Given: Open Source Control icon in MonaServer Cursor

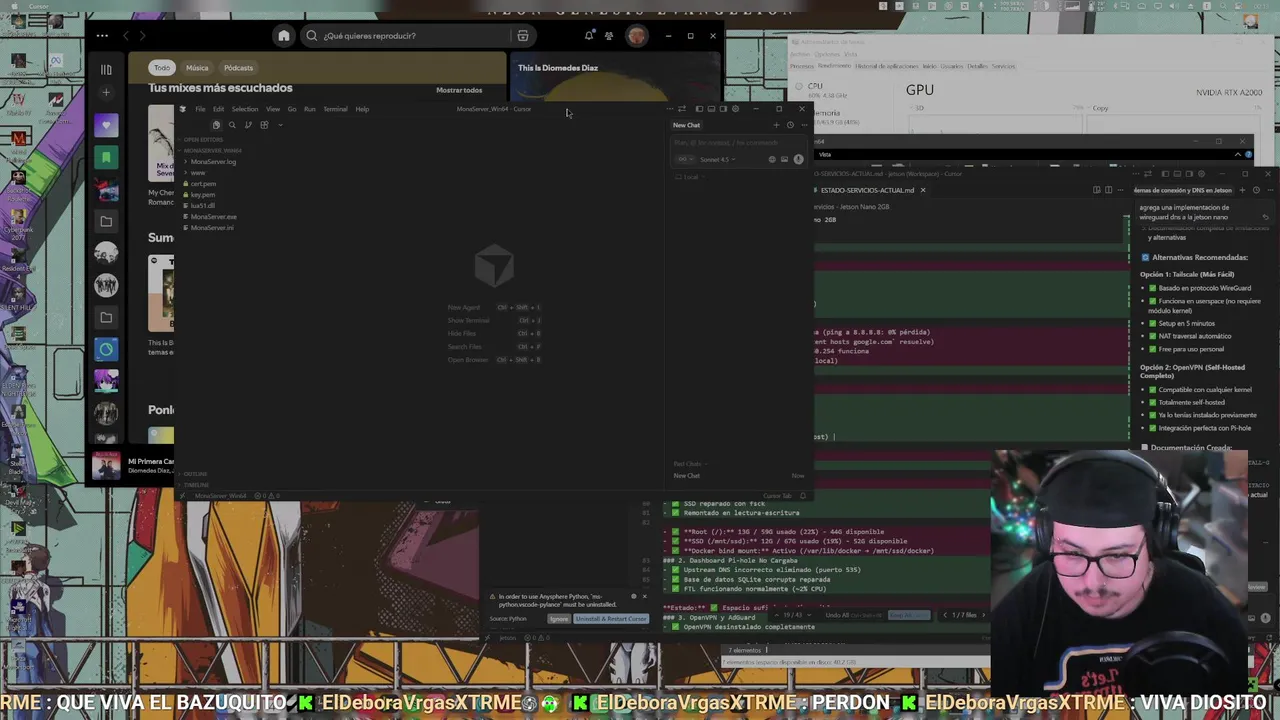Looking at the screenshot, I should coord(248,125).
